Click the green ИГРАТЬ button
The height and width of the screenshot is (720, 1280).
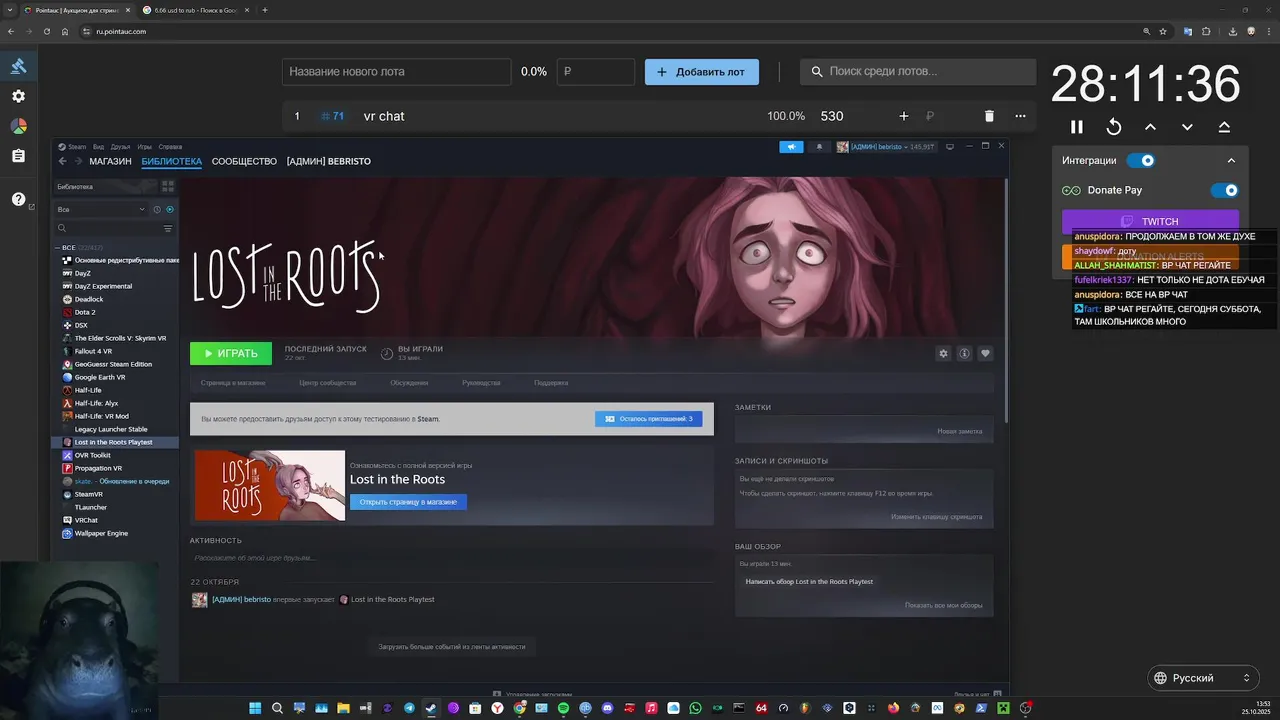pyautogui.click(x=231, y=353)
